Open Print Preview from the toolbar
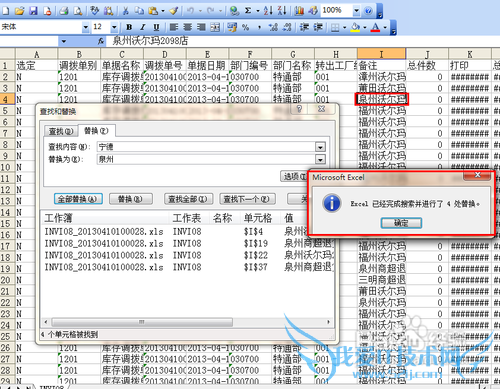Image resolution: width=500 pixels, height=389 pixels. click(78, 11)
